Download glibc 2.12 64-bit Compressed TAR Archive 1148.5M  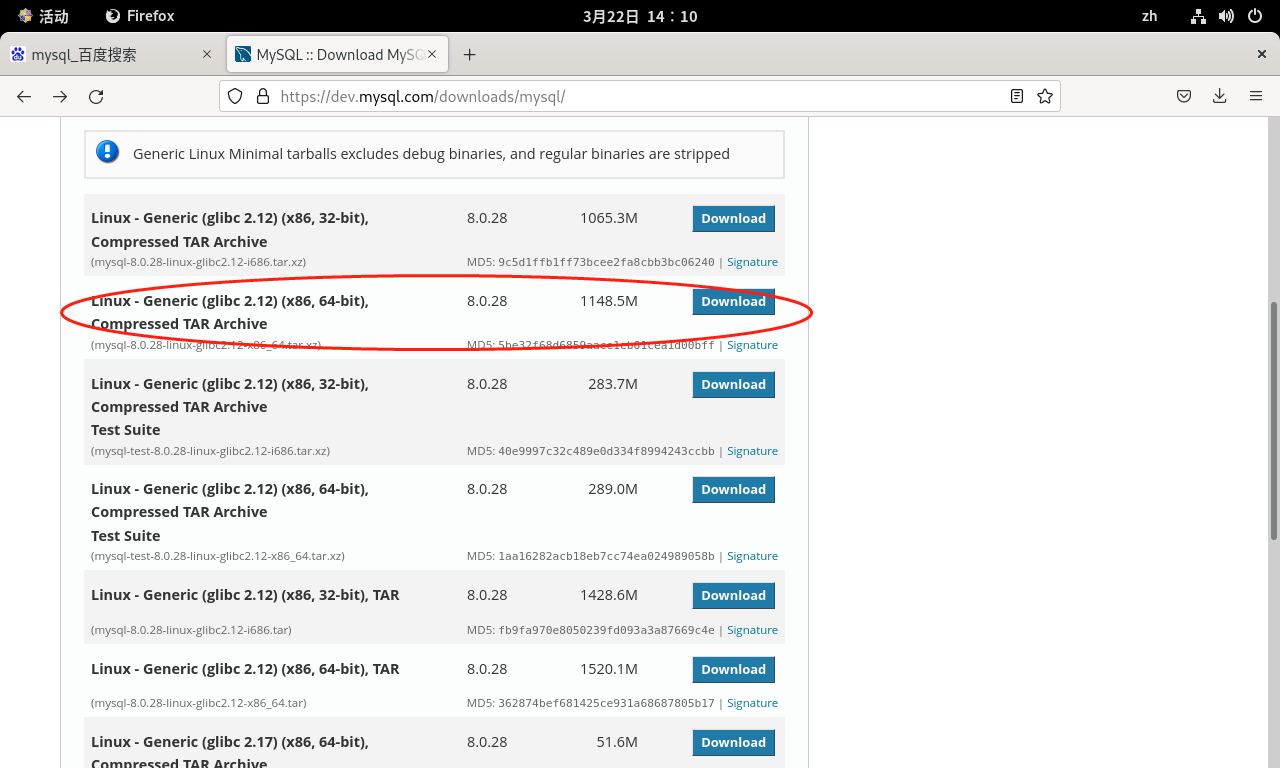tap(733, 301)
